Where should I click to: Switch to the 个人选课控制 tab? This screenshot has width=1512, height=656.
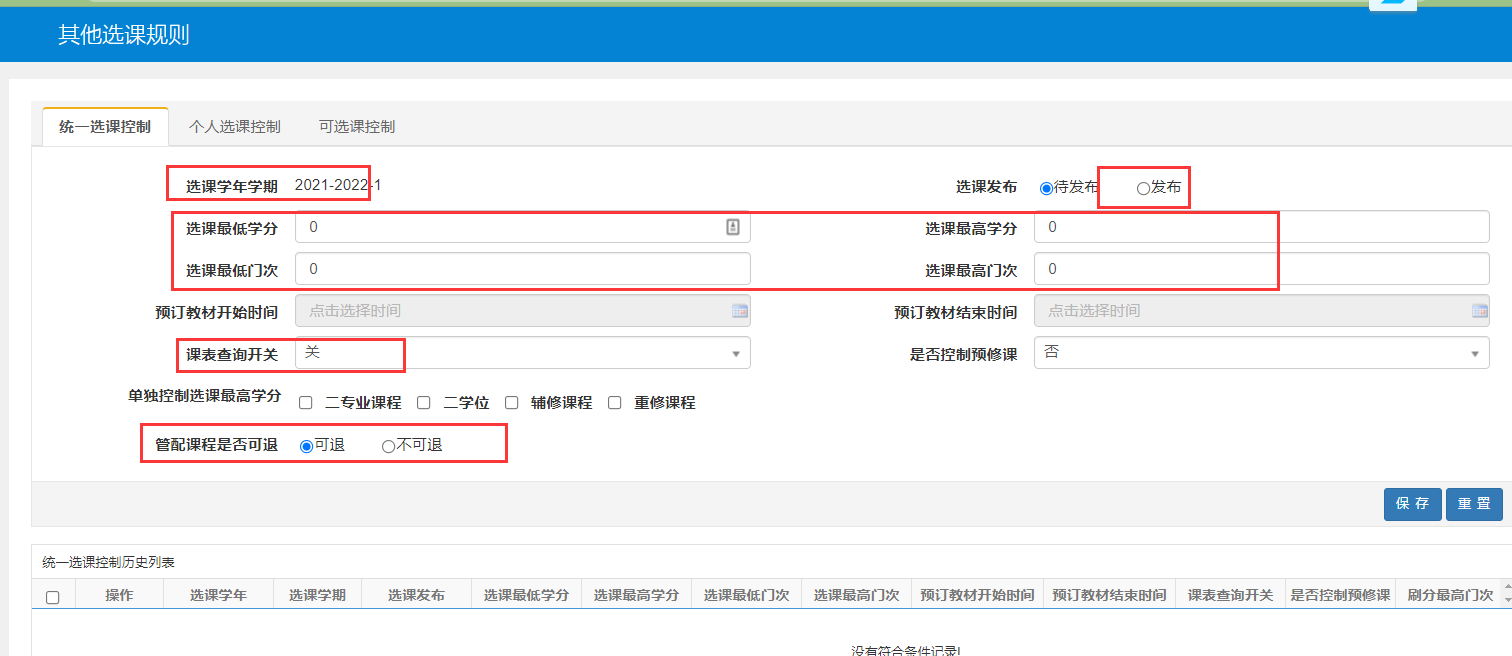click(x=234, y=127)
